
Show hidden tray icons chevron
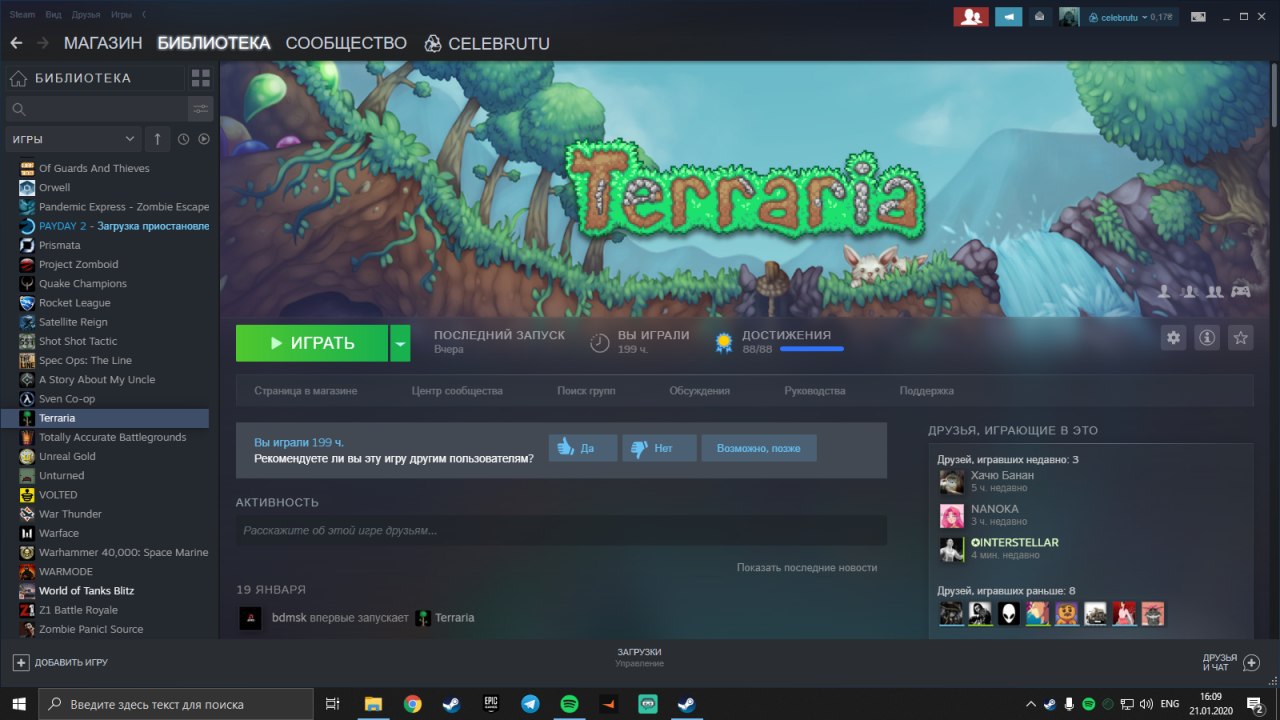coord(1031,704)
